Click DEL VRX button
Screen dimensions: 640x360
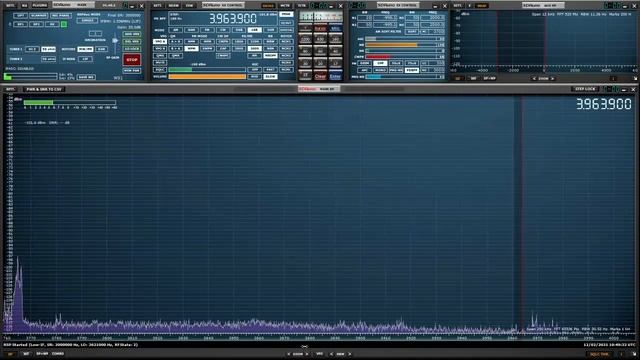[x=131, y=42]
